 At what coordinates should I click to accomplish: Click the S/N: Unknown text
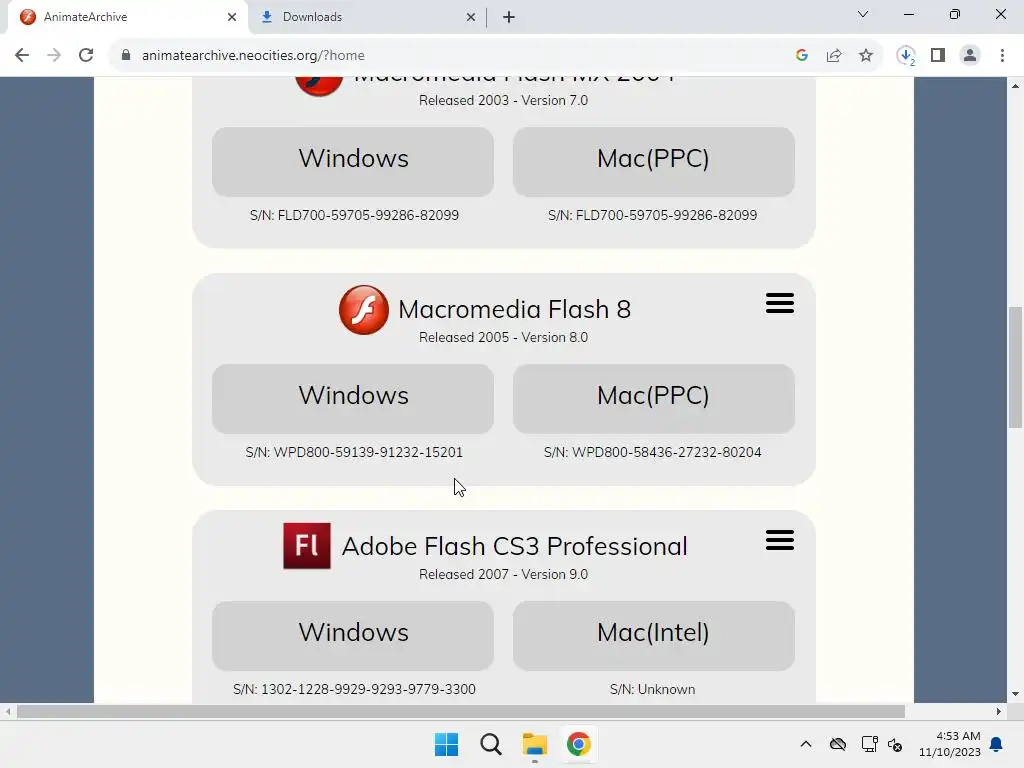coord(652,689)
